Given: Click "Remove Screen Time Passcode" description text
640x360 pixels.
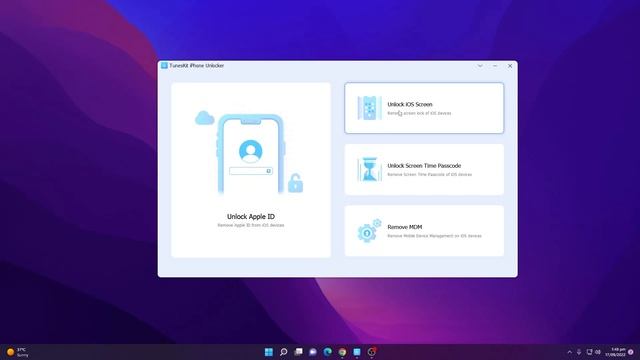Looking at the screenshot, I should click(429, 175).
